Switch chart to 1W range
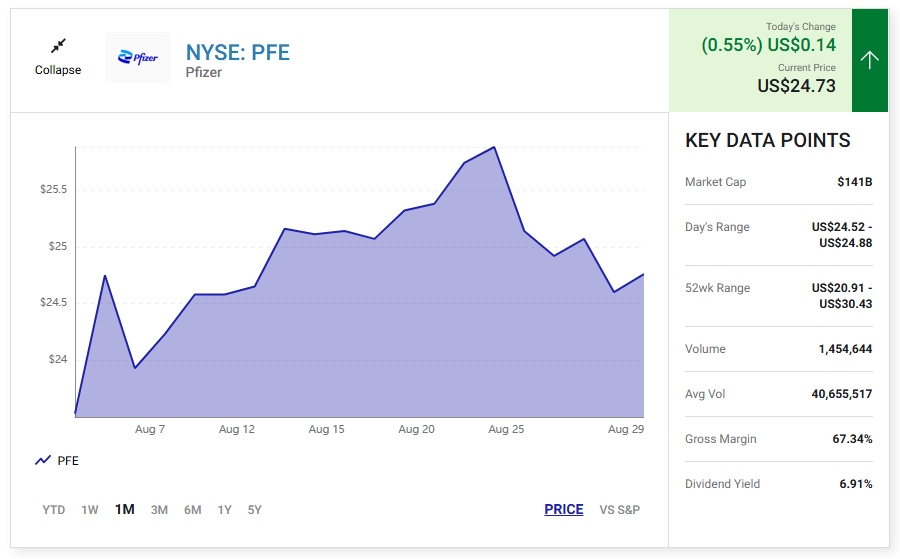Viewport: 900px width, 559px height. click(x=90, y=510)
